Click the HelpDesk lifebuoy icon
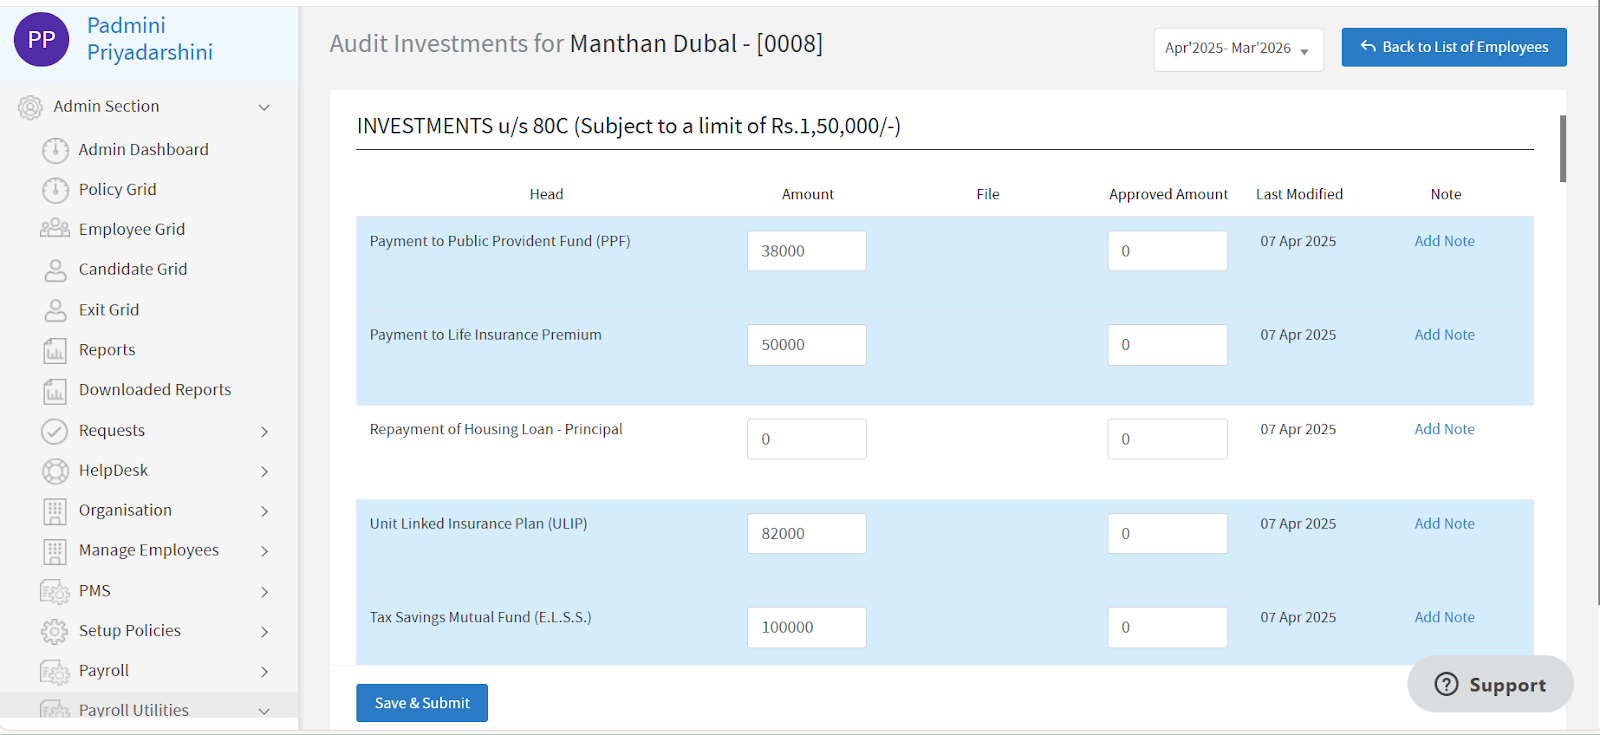1600x735 pixels. click(x=55, y=470)
